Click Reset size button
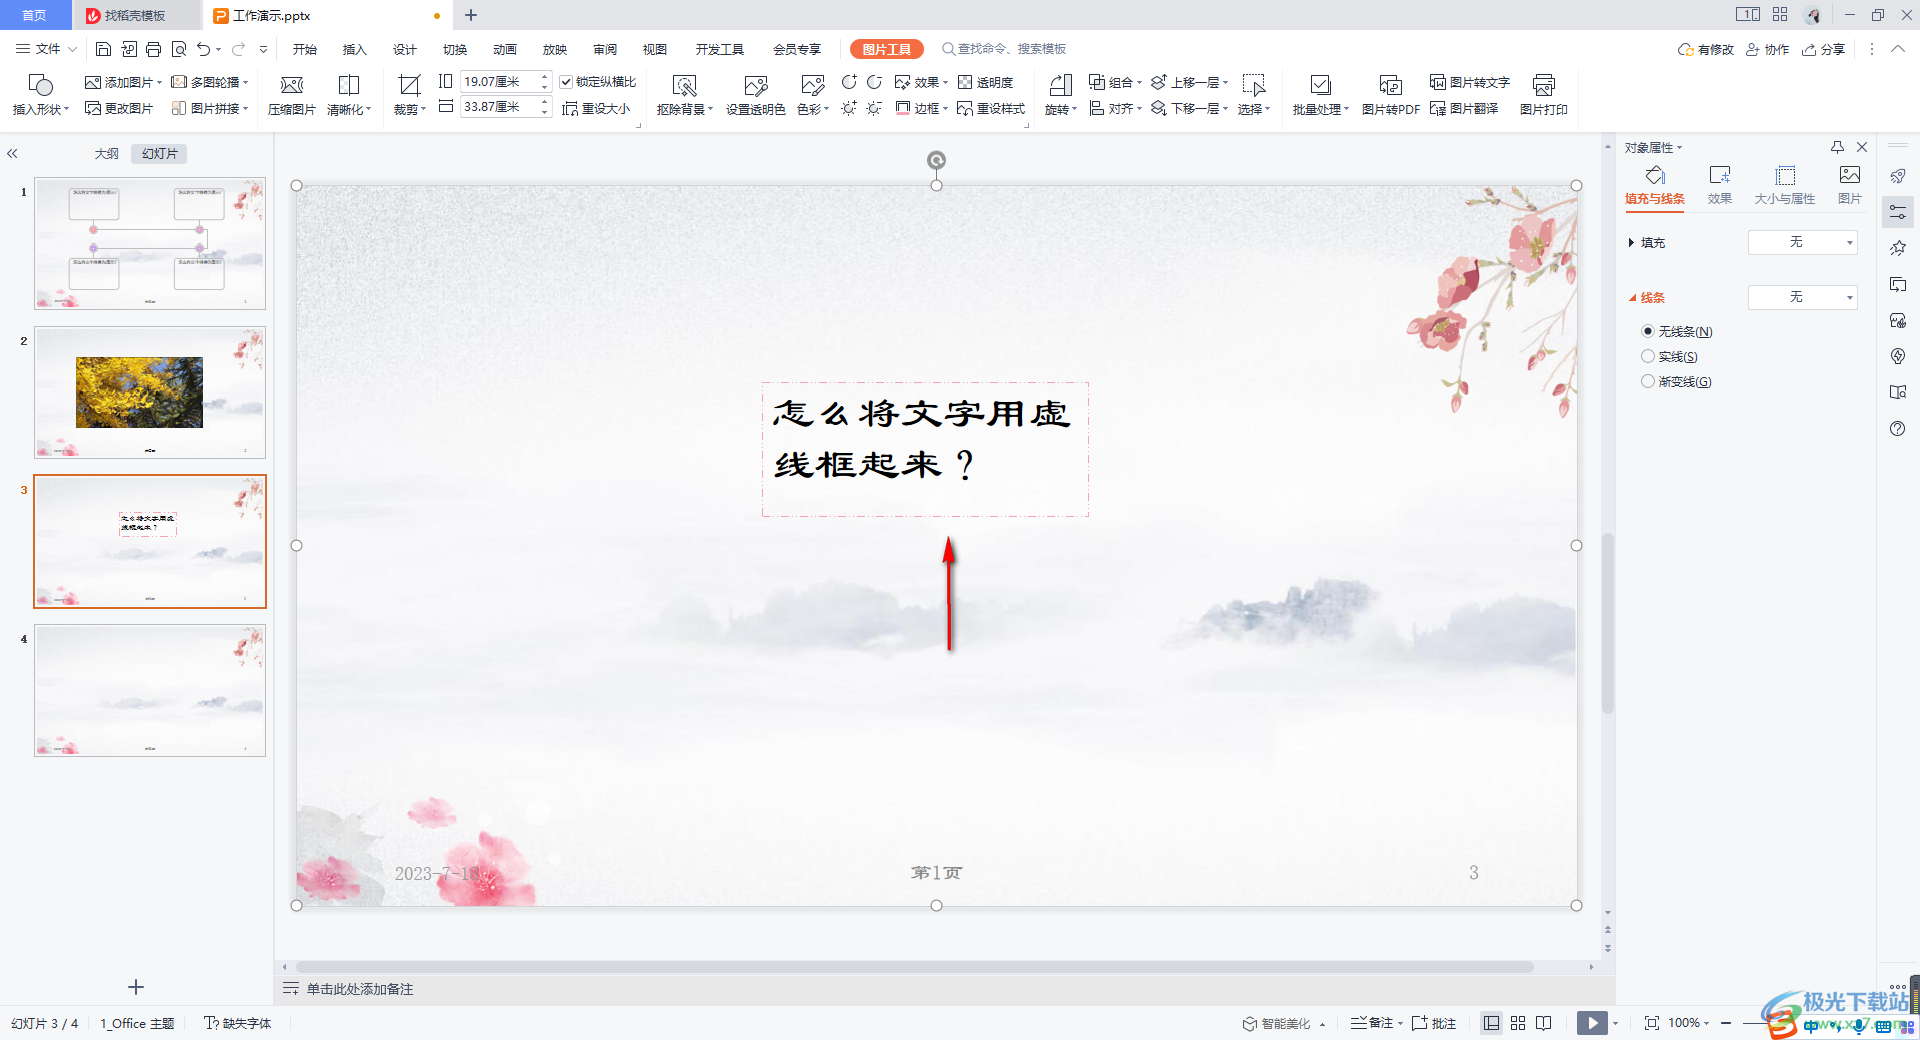Image resolution: width=1920 pixels, height=1040 pixels. pos(596,108)
